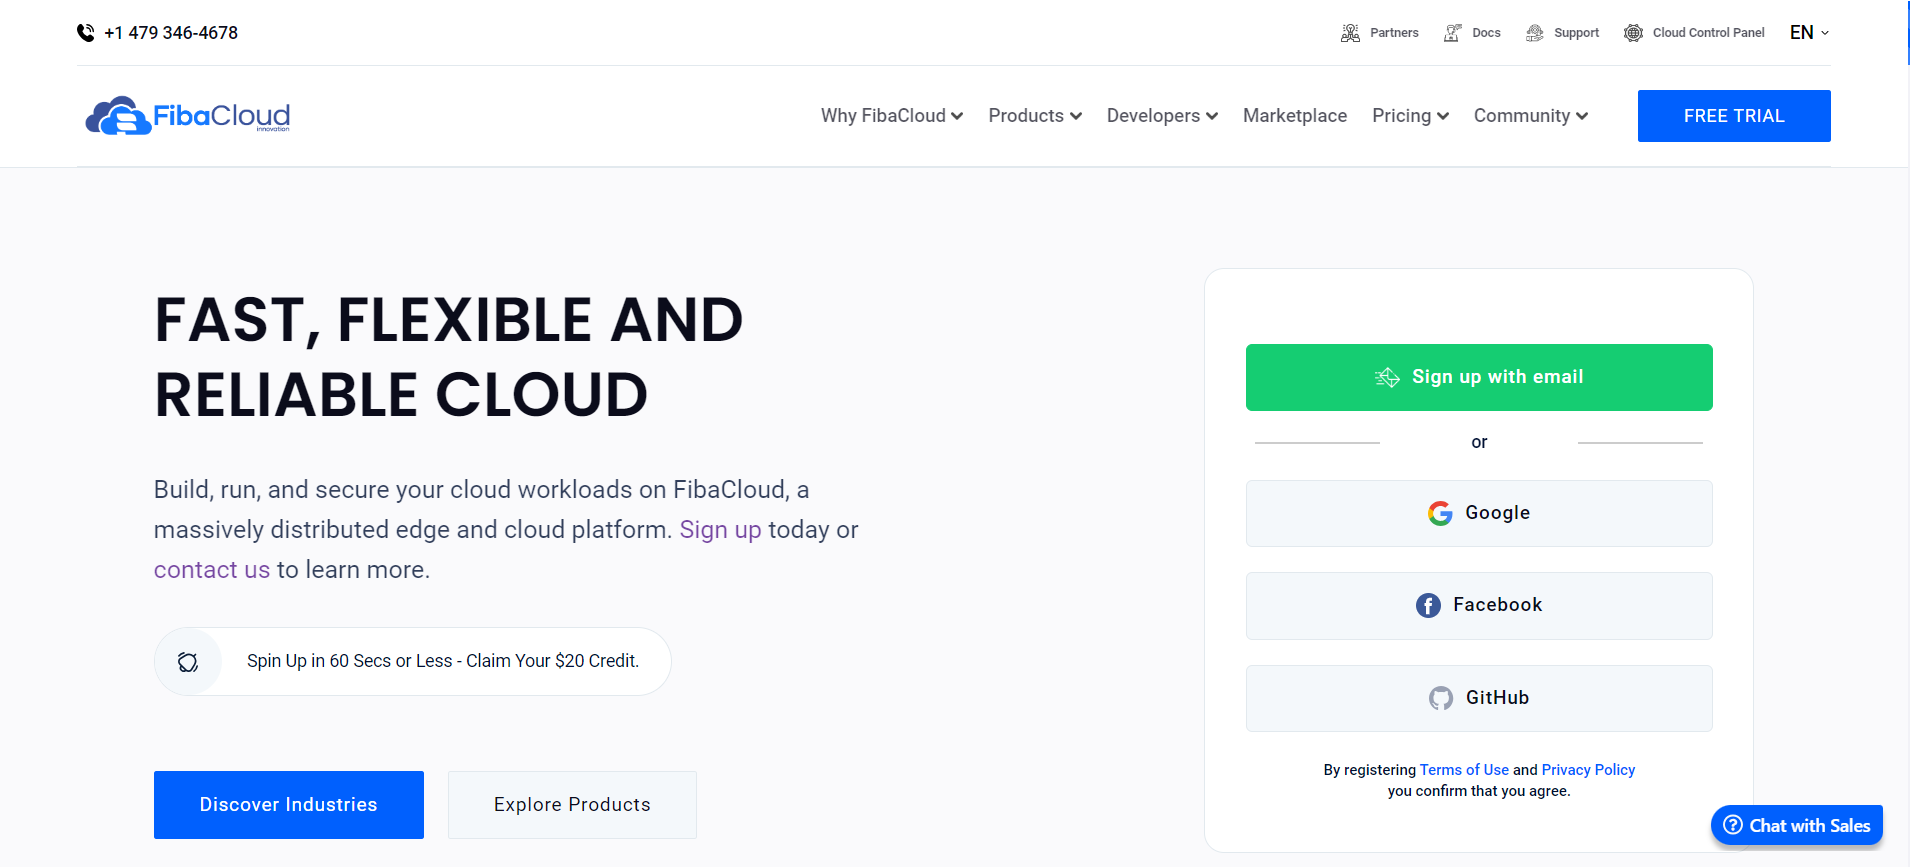Viewport: 1910px width, 867px height.
Task: Open the Marketplace menu item
Action: coord(1294,116)
